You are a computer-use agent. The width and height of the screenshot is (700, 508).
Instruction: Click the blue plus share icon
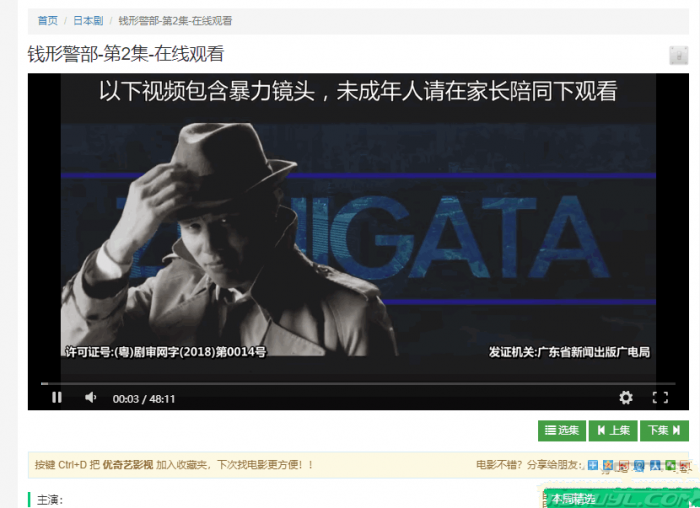click(x=593, y=465)
